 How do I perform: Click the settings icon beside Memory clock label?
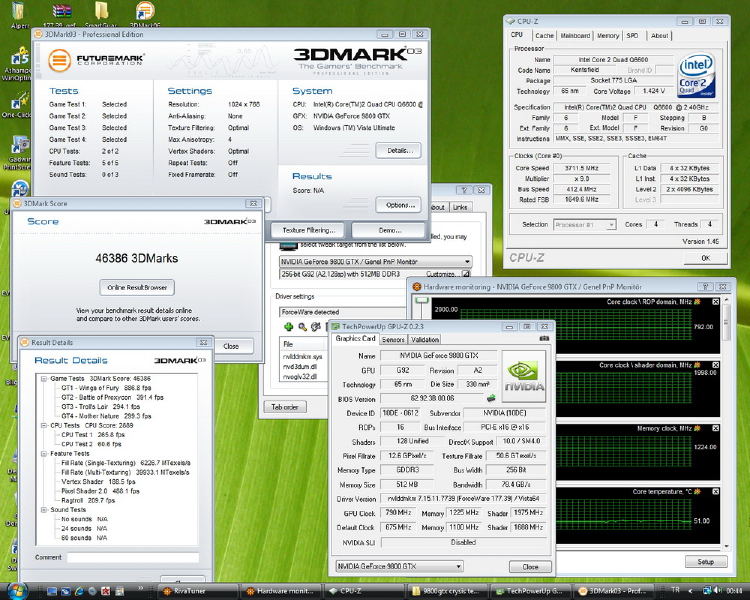pos(697,428)
